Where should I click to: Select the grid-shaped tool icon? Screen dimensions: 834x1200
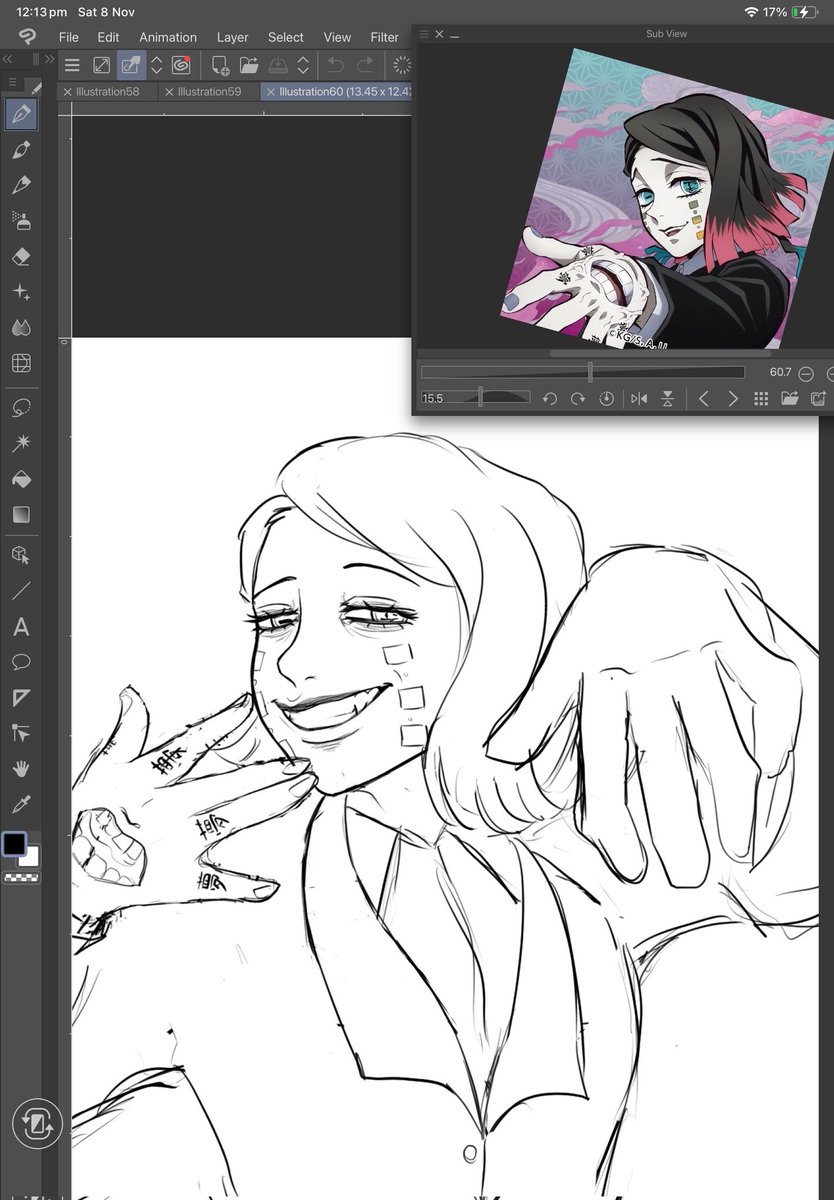pos(21,363)
